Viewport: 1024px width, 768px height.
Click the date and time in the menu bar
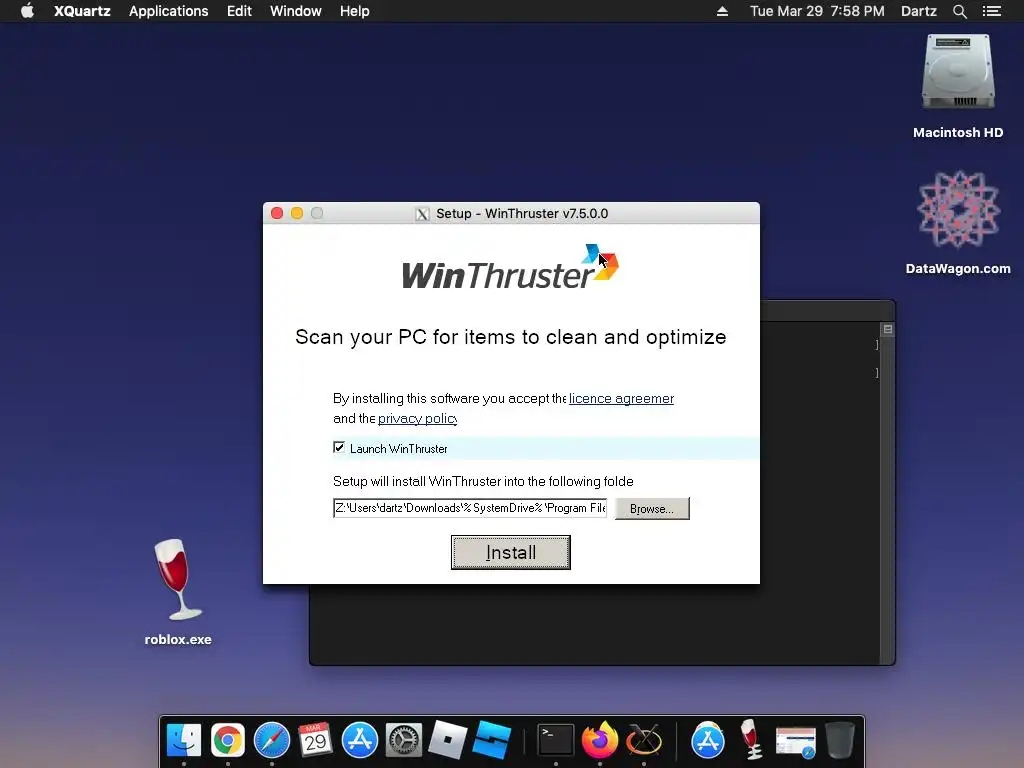(817, 11)
